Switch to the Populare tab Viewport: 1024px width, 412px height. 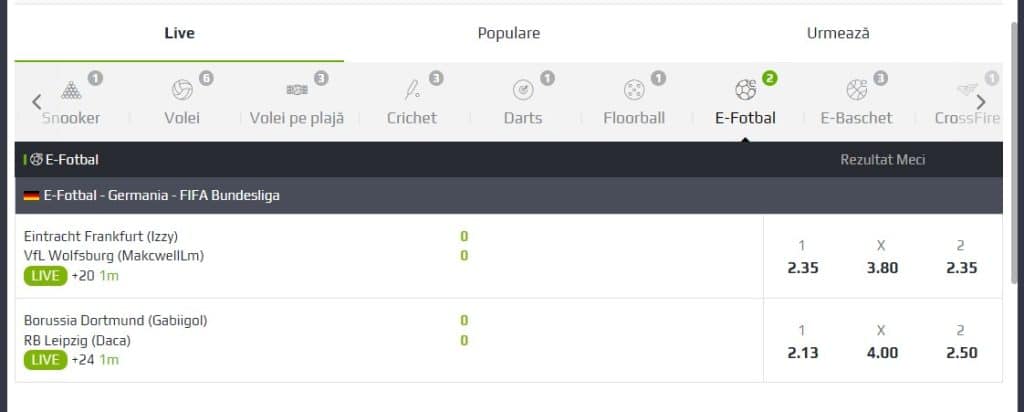pos(509,33)
